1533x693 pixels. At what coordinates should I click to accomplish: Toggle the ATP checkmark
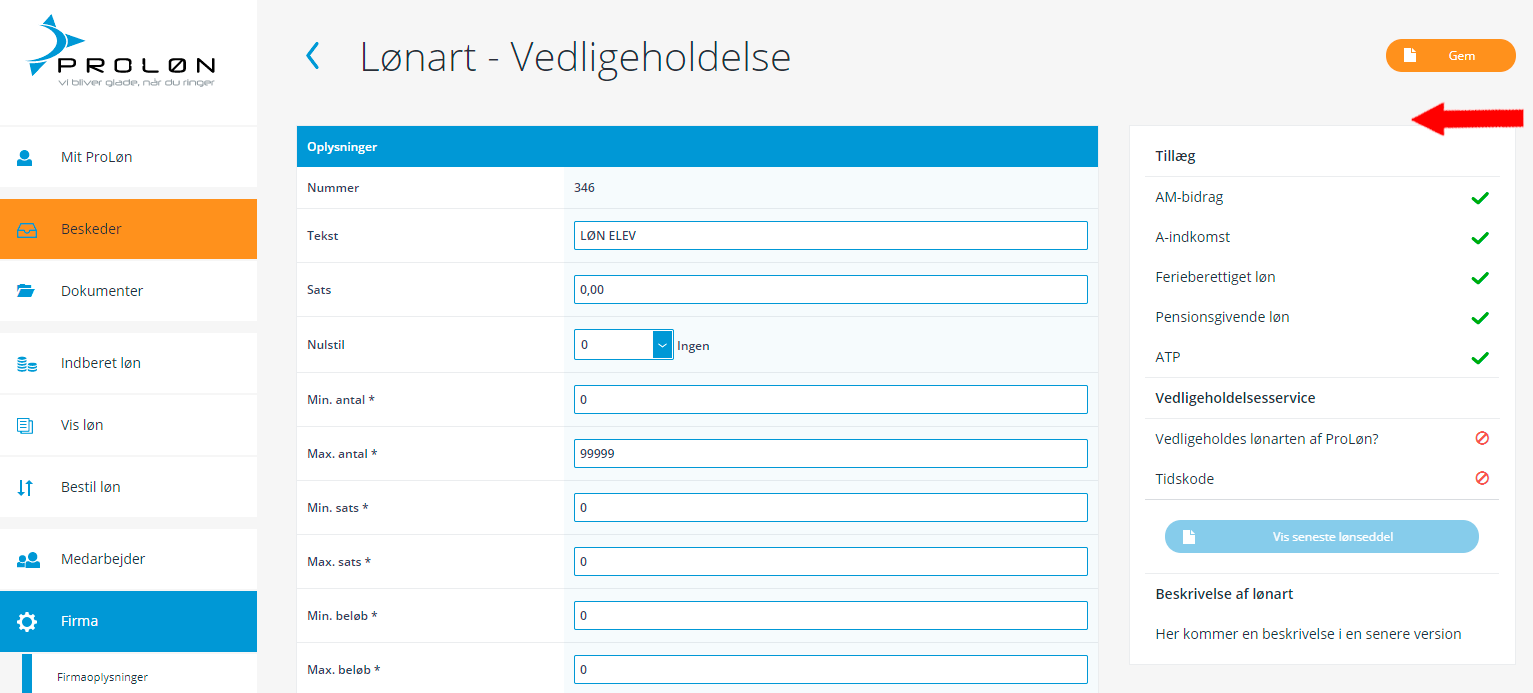click(x=1480, y=358)
